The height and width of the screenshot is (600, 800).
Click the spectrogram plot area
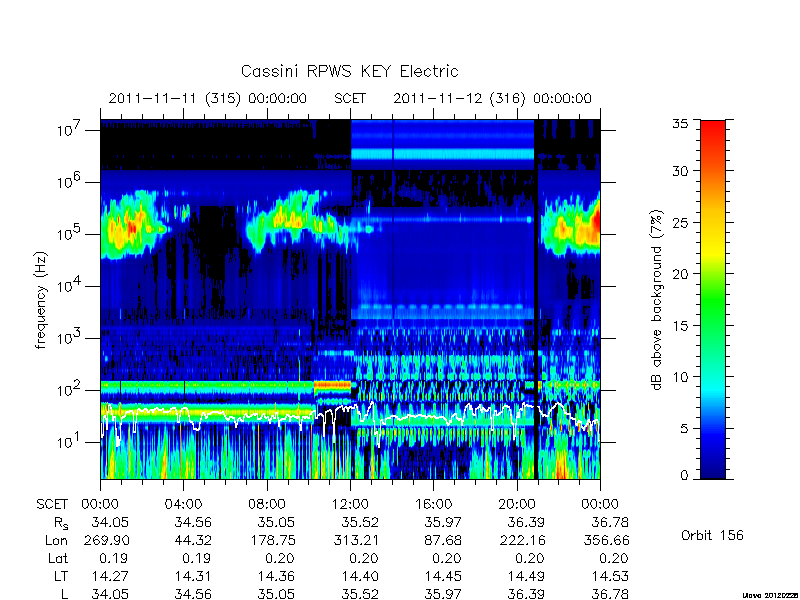coord(350,299)
